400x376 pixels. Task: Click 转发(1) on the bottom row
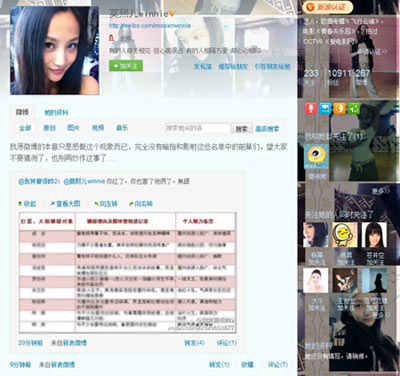(x=219, y=365)
